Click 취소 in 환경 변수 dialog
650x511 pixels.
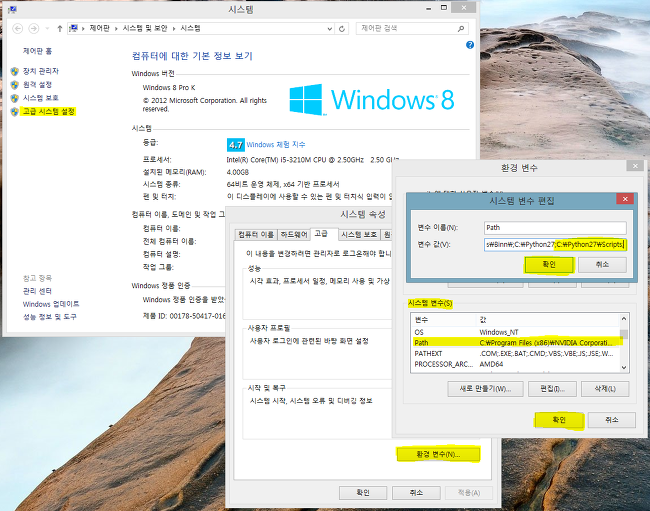612,420
